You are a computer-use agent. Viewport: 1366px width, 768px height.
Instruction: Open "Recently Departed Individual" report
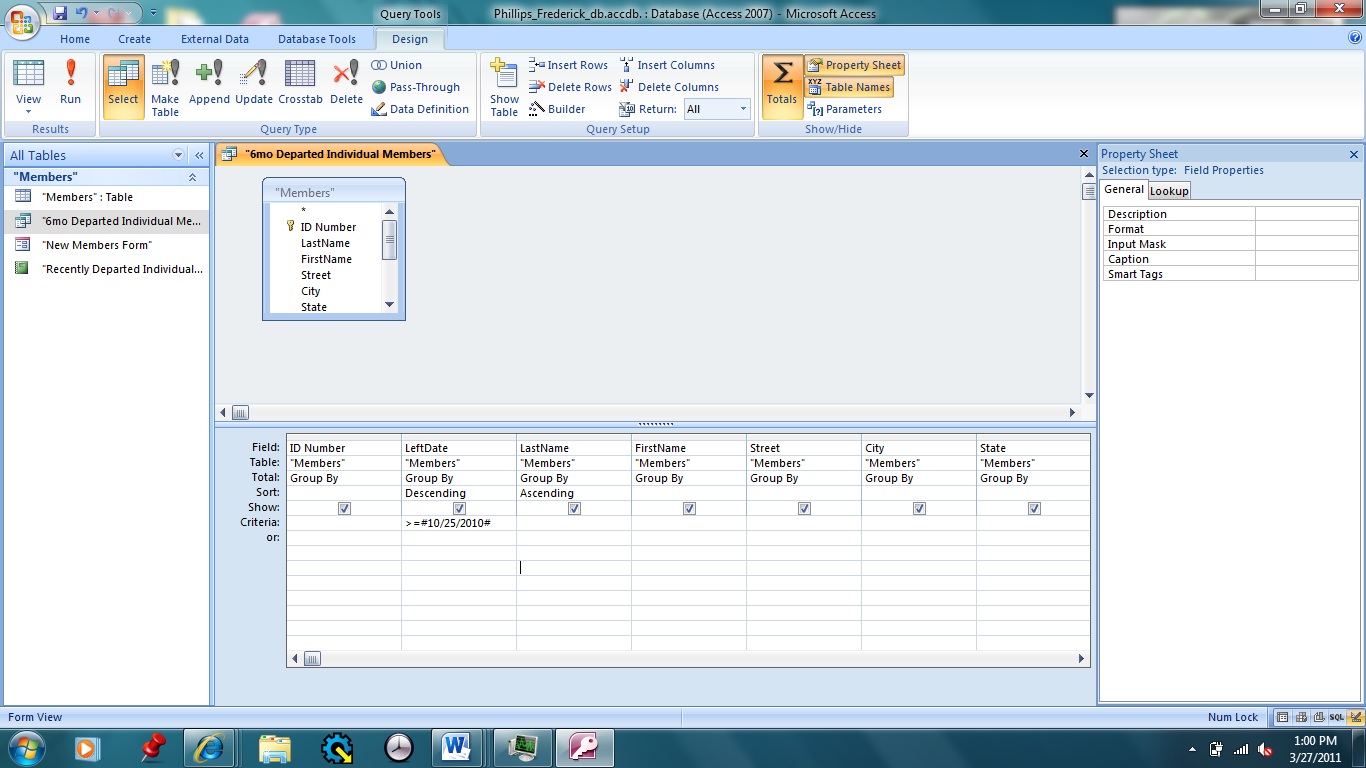coord(106,269)
